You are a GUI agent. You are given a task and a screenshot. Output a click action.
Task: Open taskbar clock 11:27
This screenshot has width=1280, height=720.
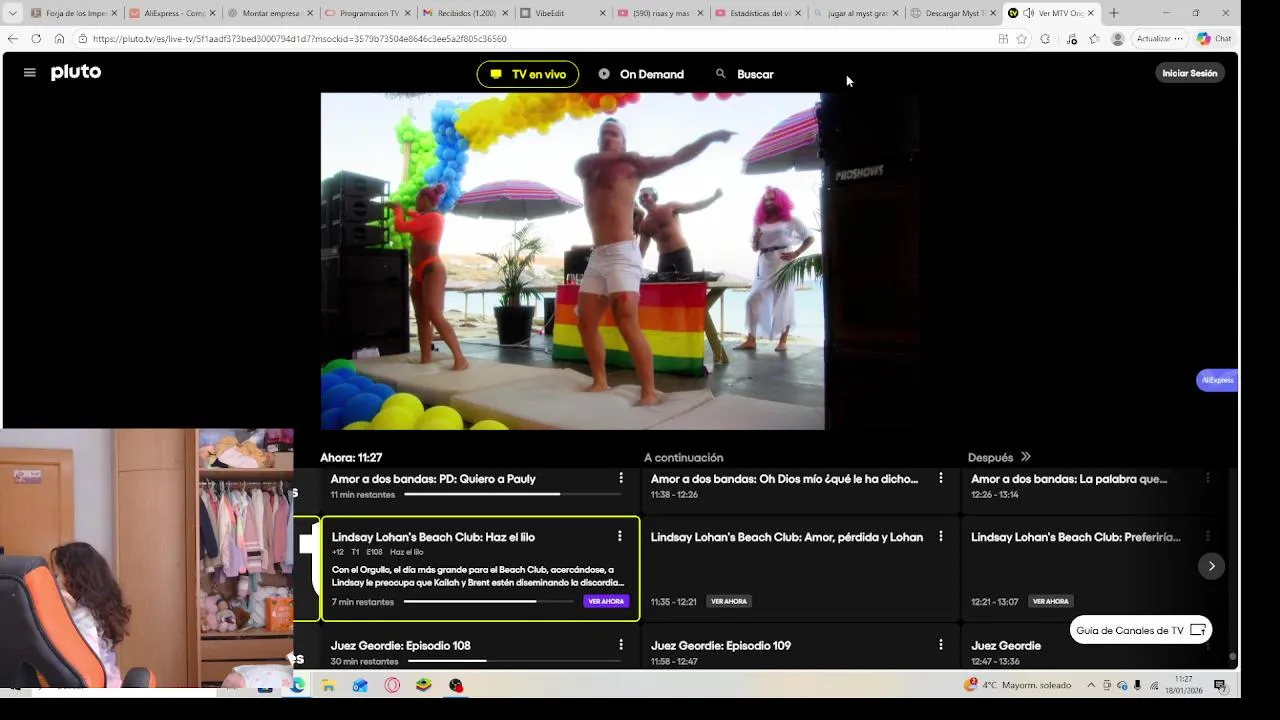pyautogui.click(x=1184, y=685)
